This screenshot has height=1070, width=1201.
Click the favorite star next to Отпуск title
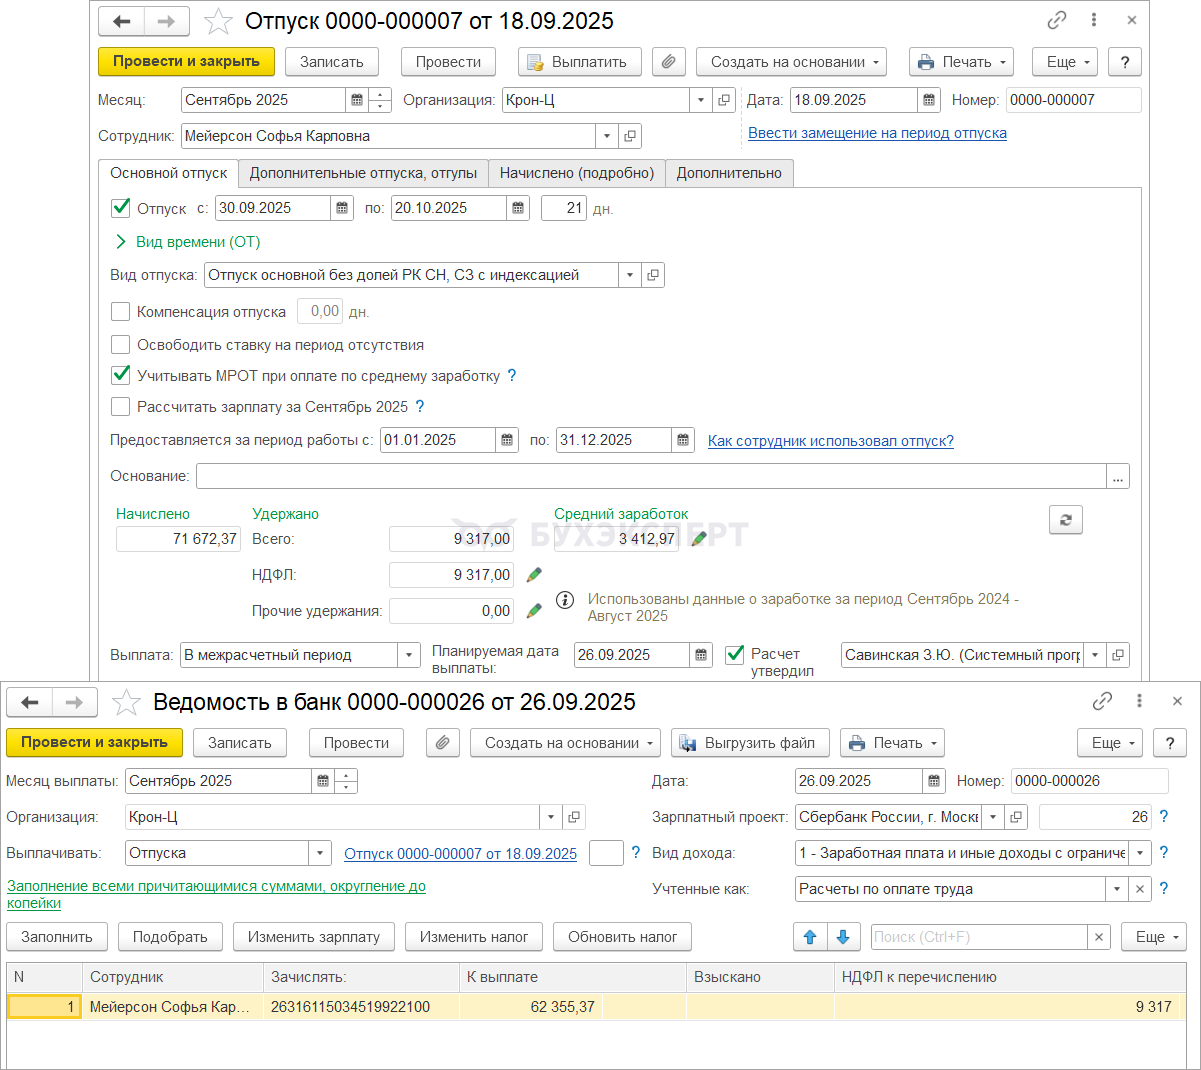coord(218,21)
